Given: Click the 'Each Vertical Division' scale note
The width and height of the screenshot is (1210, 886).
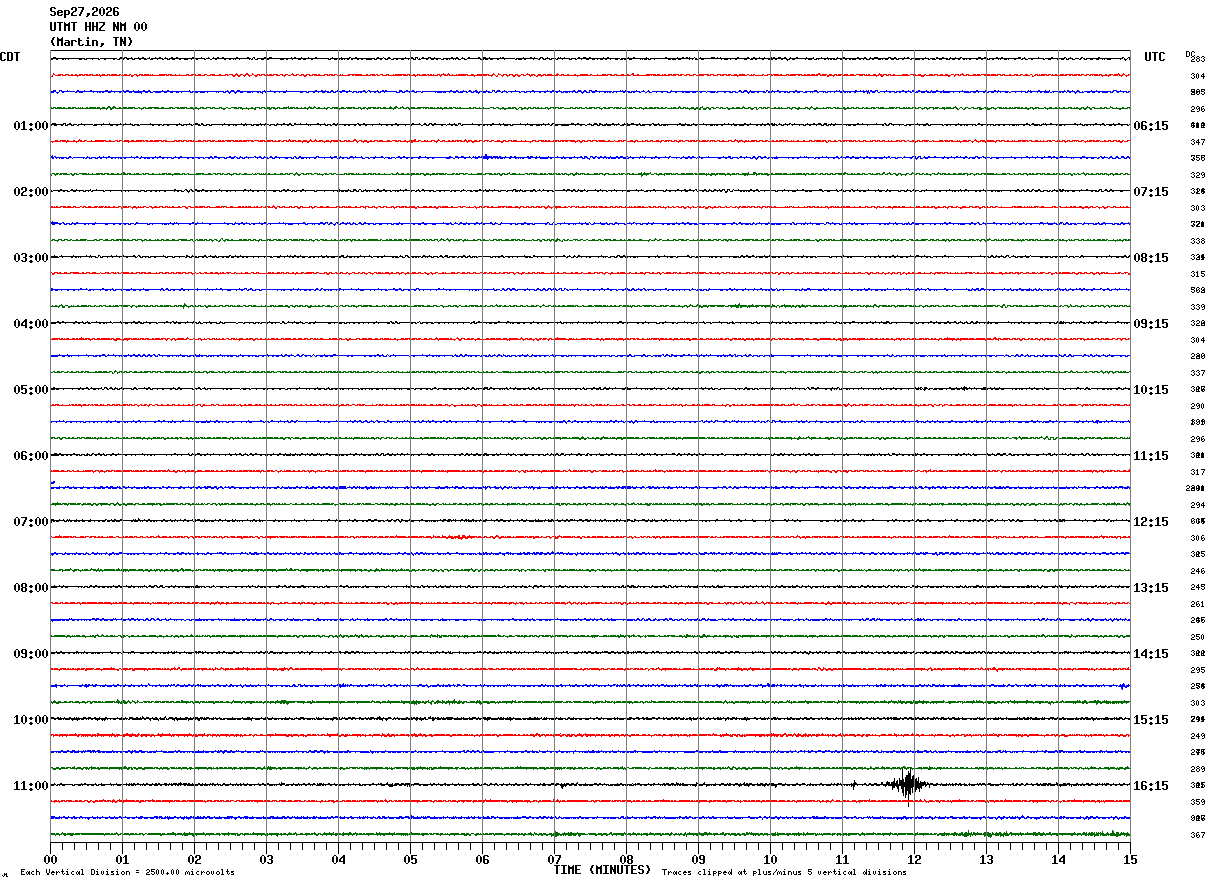Looking at the screenshot, I should click(x=127, y=872).
